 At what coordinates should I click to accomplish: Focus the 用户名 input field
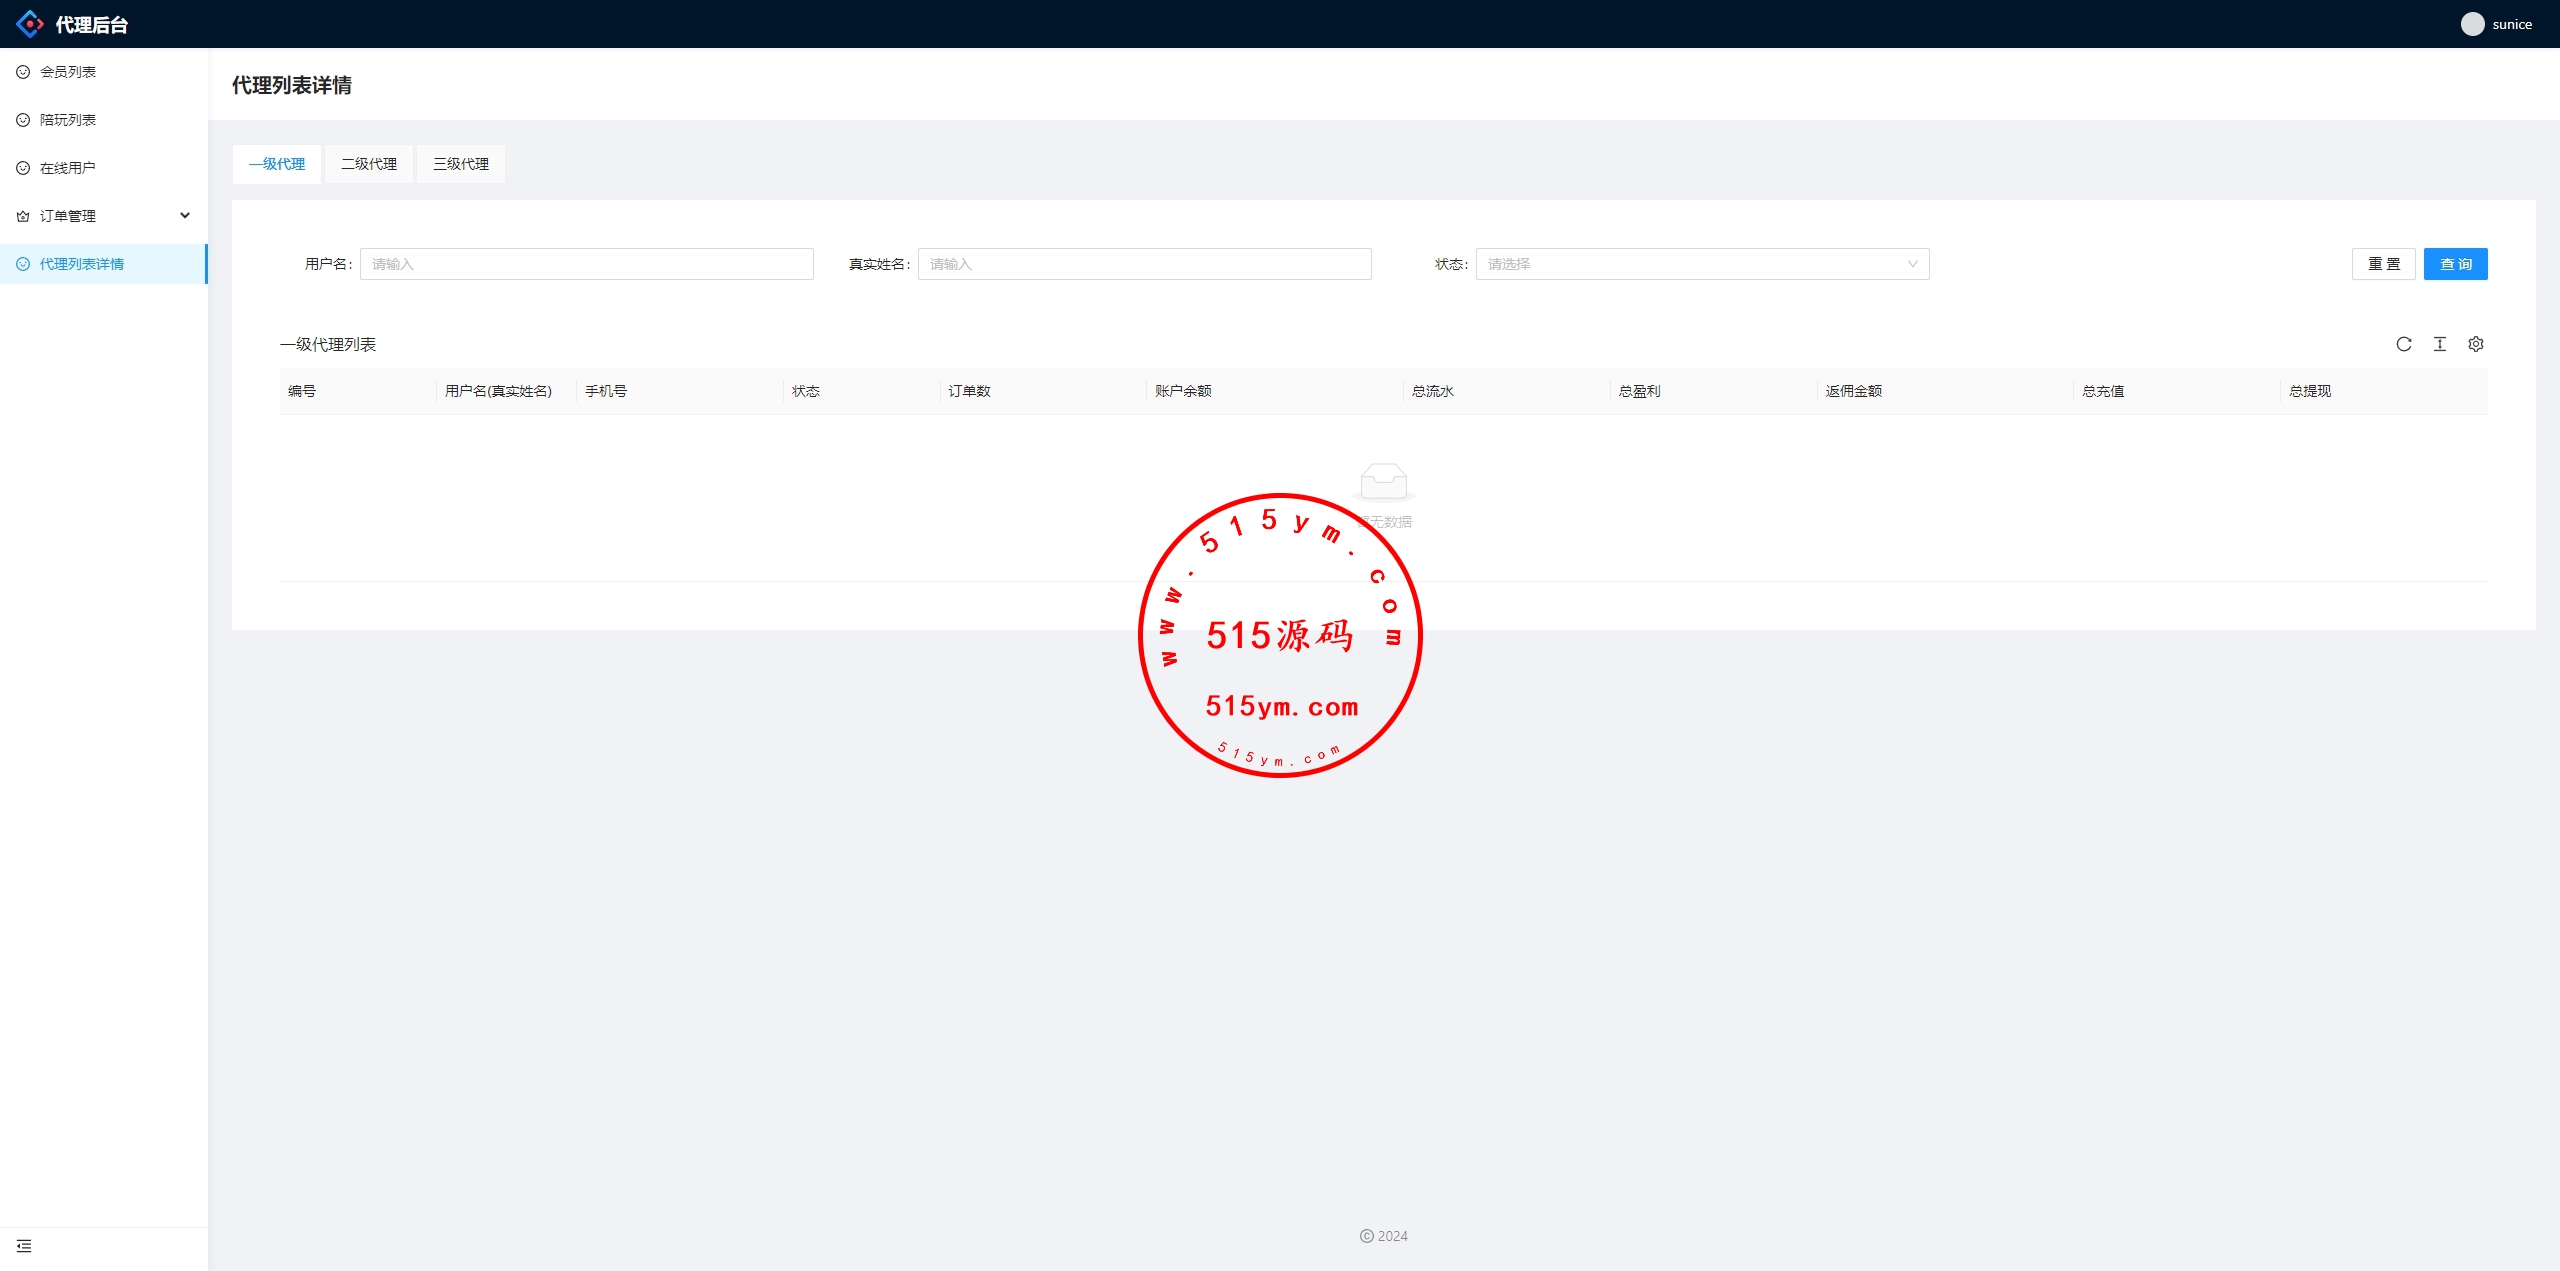(586, 264)
